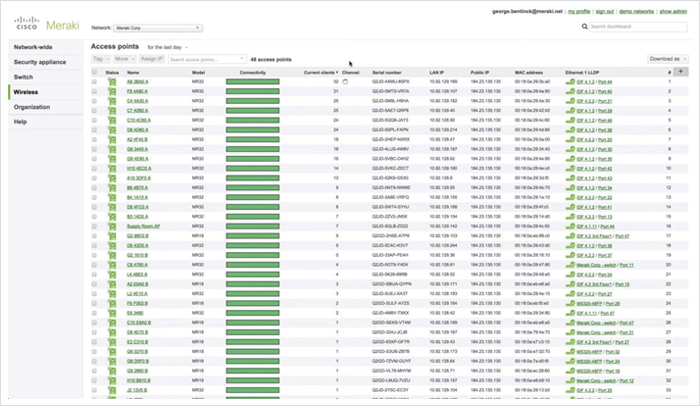Open the Wireless menu
This screenshot has width=700, height=406.
[x=45, y=92]
